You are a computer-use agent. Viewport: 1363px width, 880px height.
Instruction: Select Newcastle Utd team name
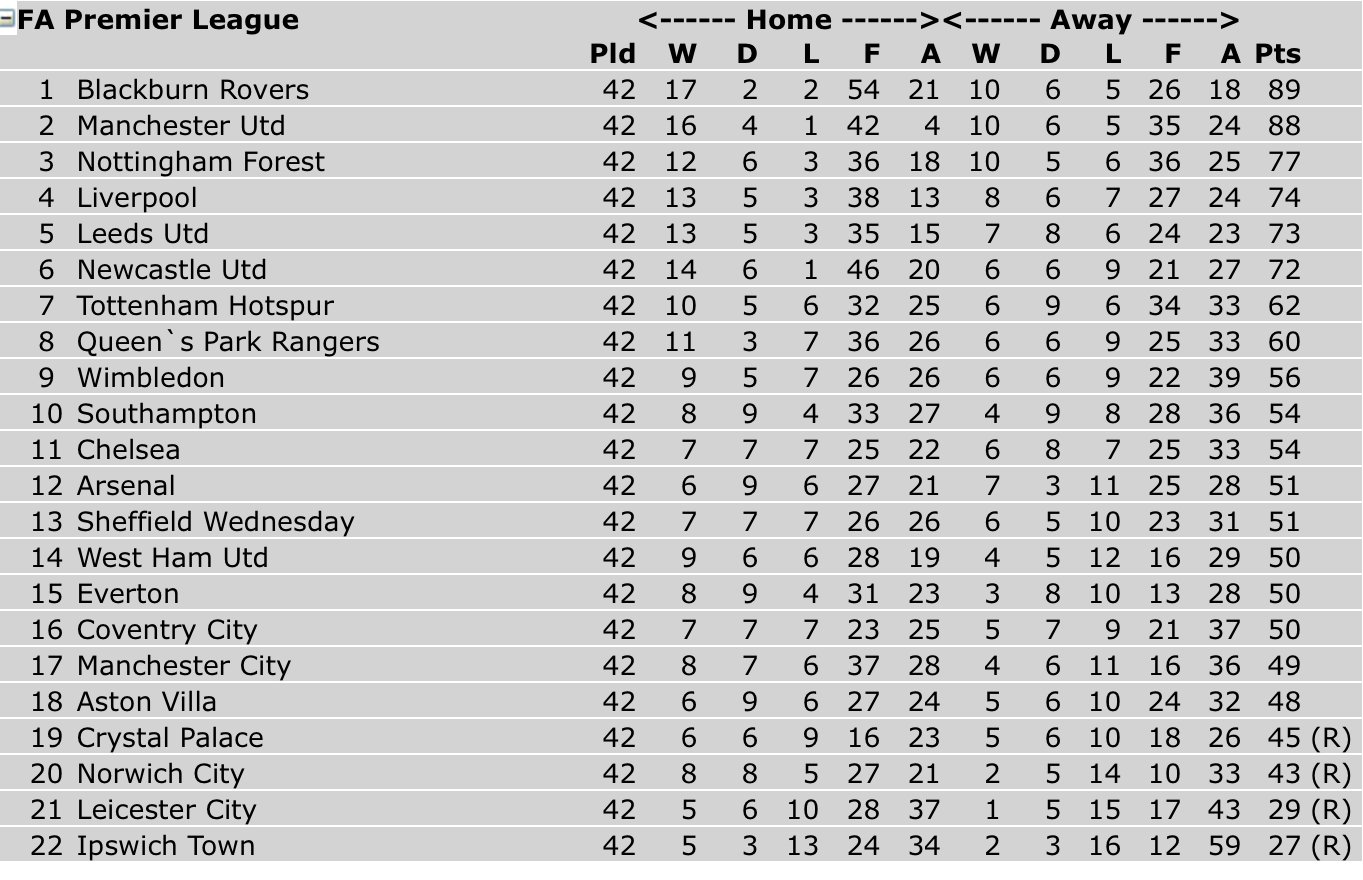pyautogui.click(x=172, y=270)
